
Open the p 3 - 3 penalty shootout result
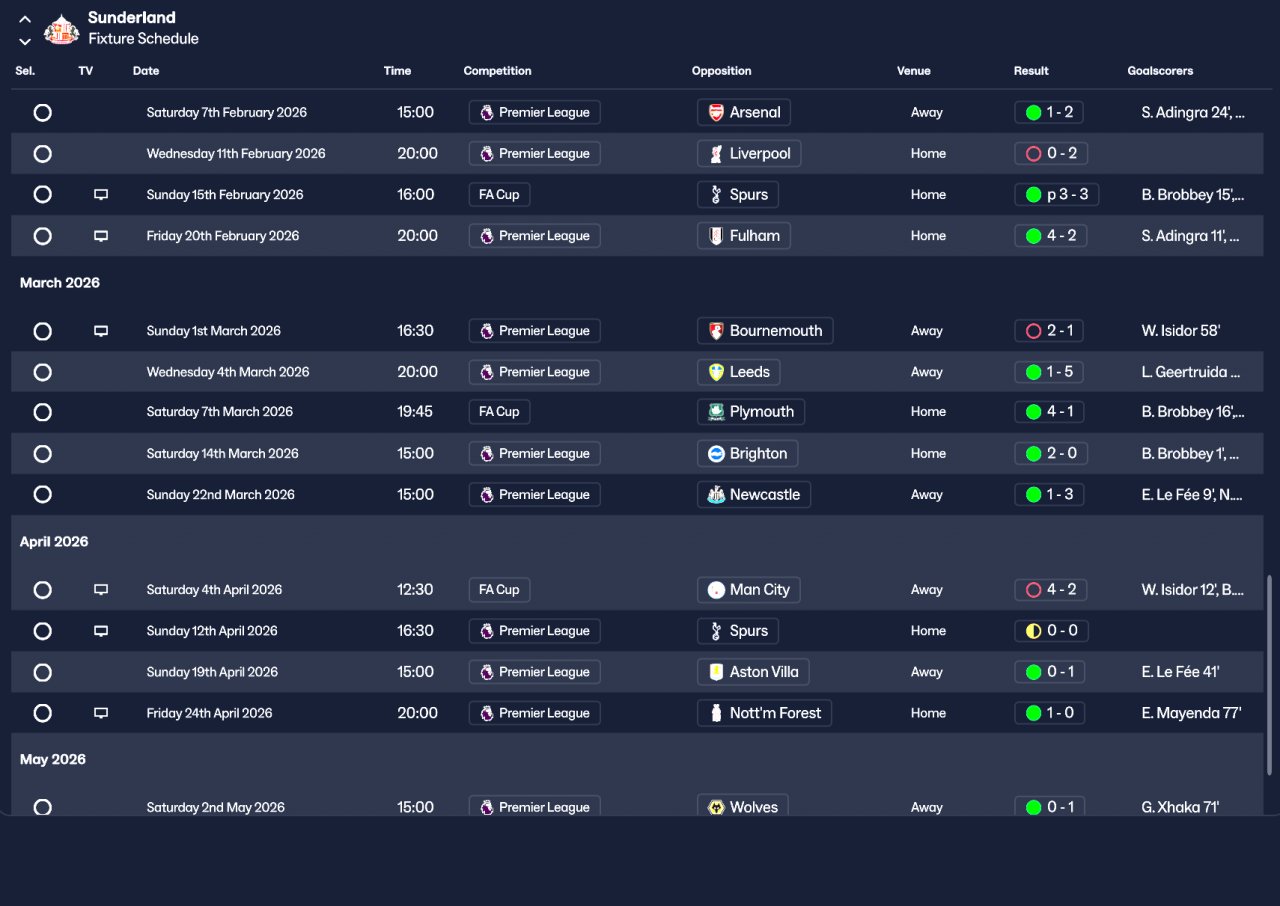tap(1057, 195)
